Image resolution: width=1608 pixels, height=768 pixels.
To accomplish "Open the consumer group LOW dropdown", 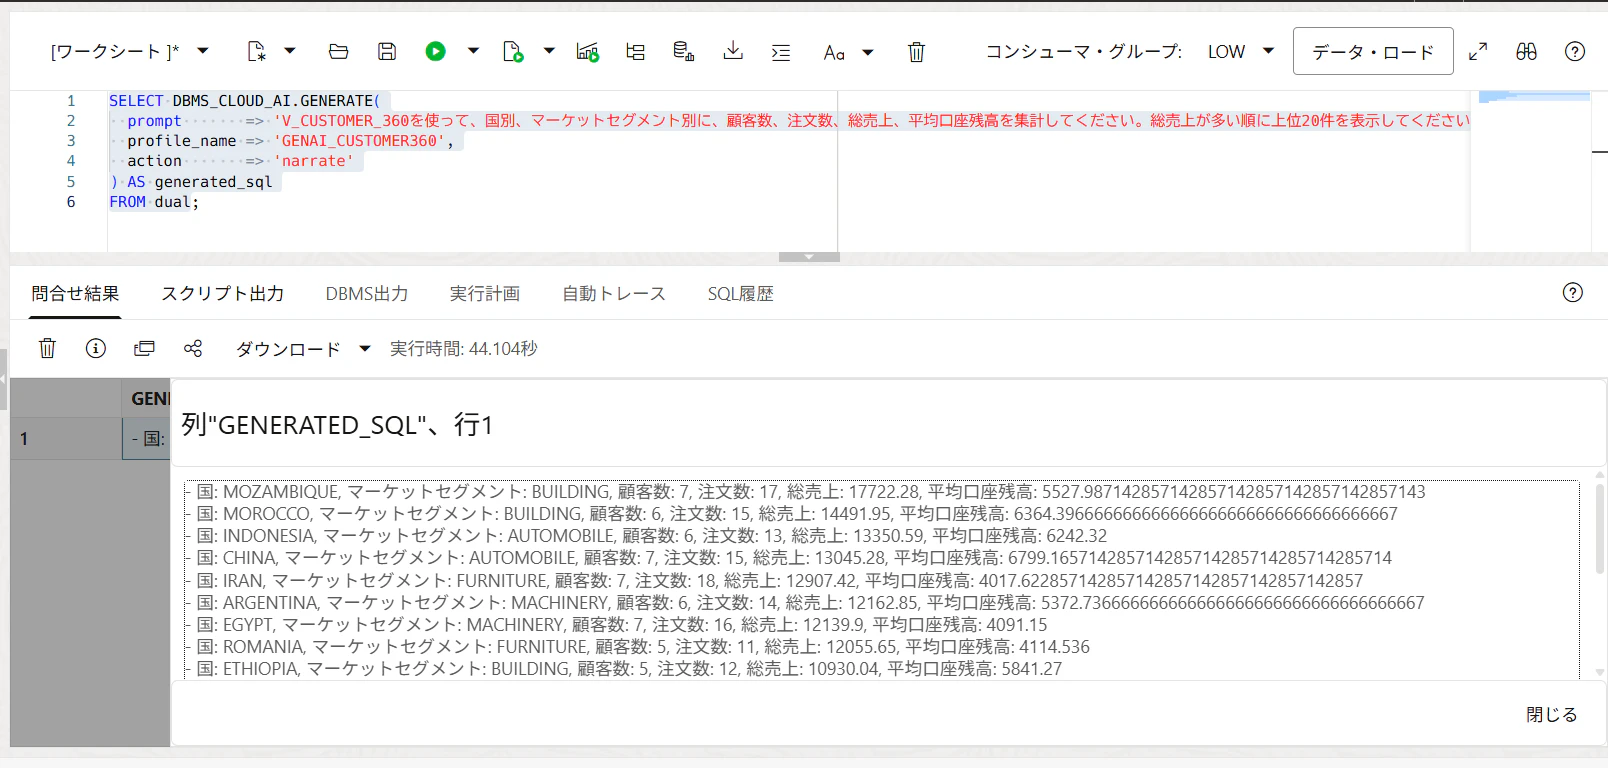I will 1269,51.
